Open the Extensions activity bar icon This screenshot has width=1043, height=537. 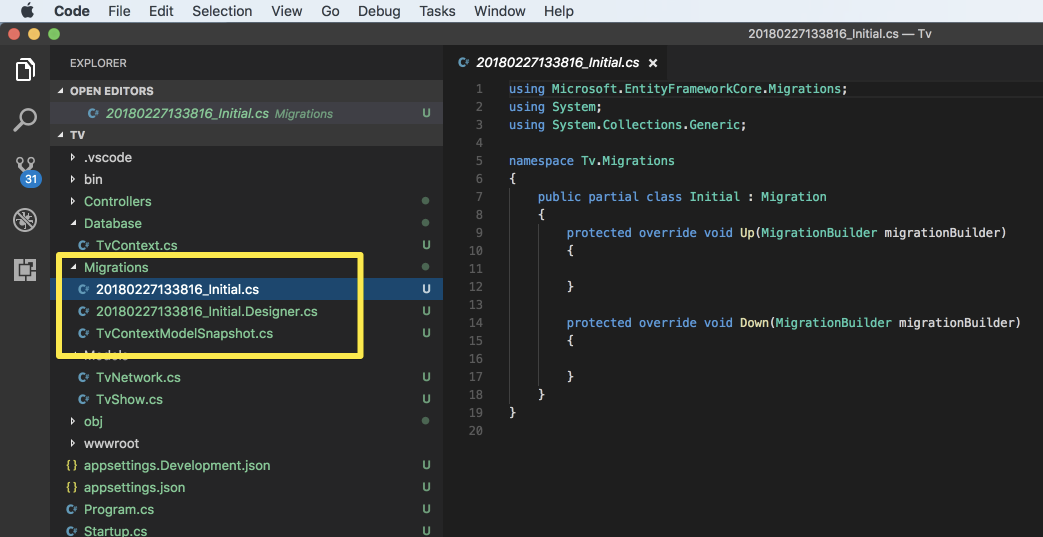click(25, 269)
